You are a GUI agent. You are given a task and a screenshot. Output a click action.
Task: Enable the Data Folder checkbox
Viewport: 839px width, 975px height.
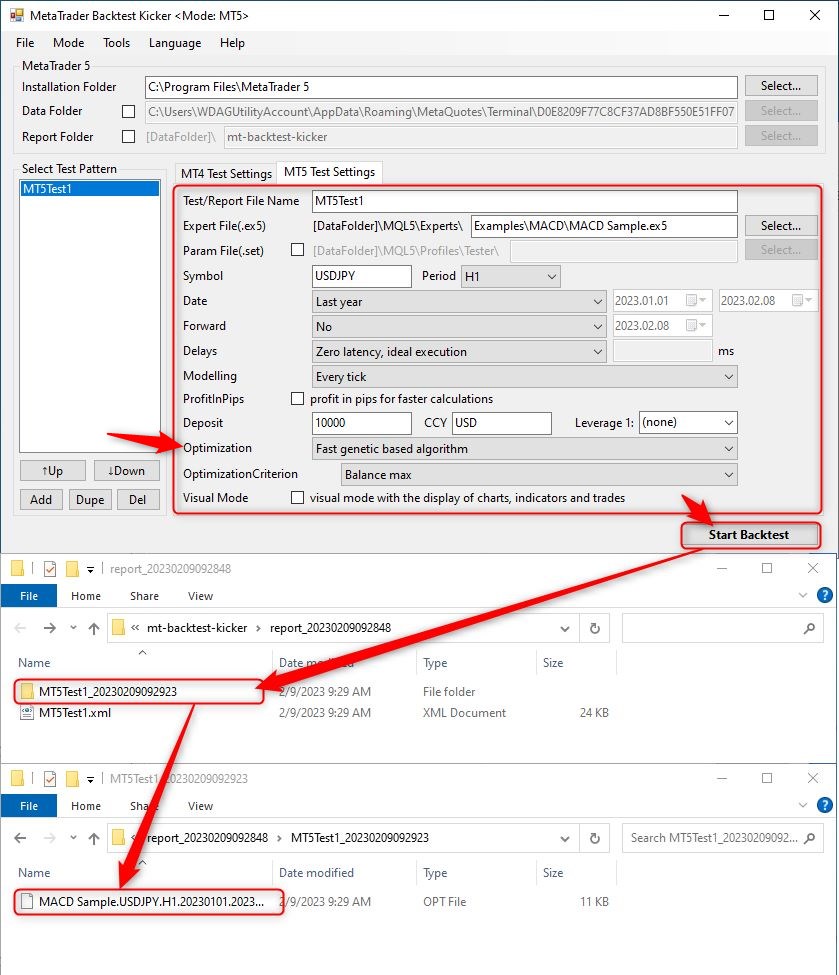click(x=128, y=111)
